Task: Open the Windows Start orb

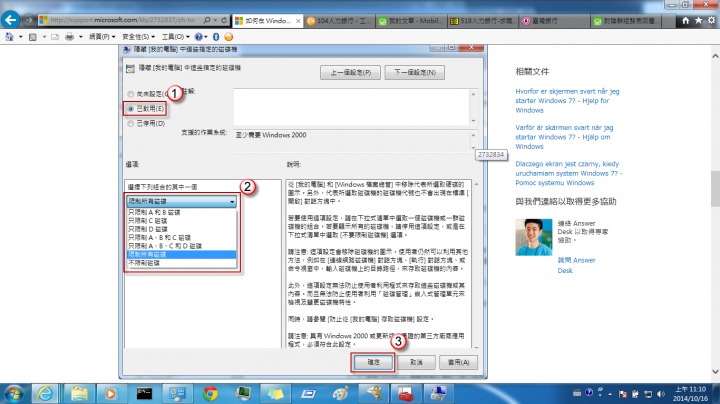Action: point(14,394)
